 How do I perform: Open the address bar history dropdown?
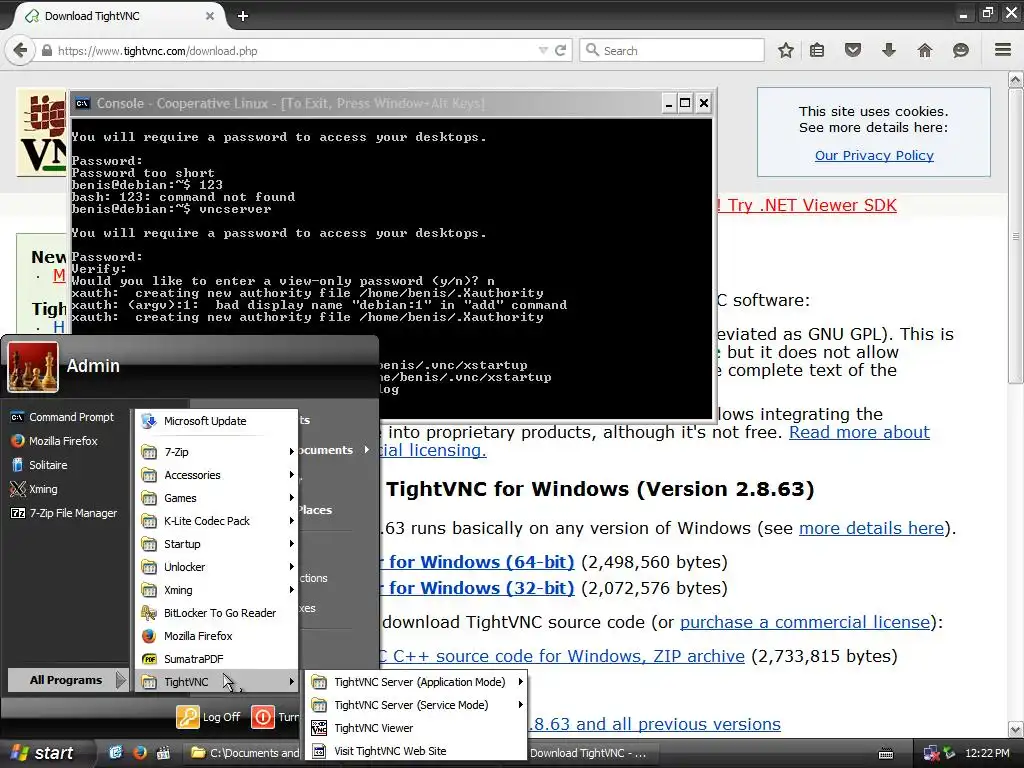[543, 50]
